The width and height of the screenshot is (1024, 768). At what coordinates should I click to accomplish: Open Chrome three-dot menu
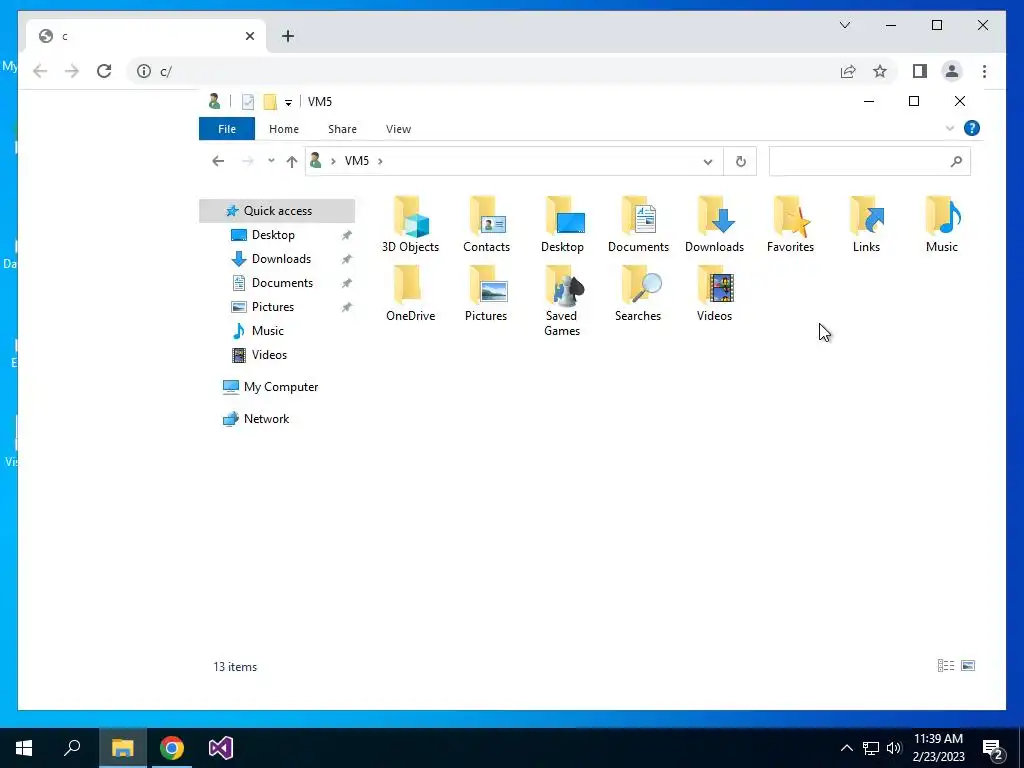point(984,71)
